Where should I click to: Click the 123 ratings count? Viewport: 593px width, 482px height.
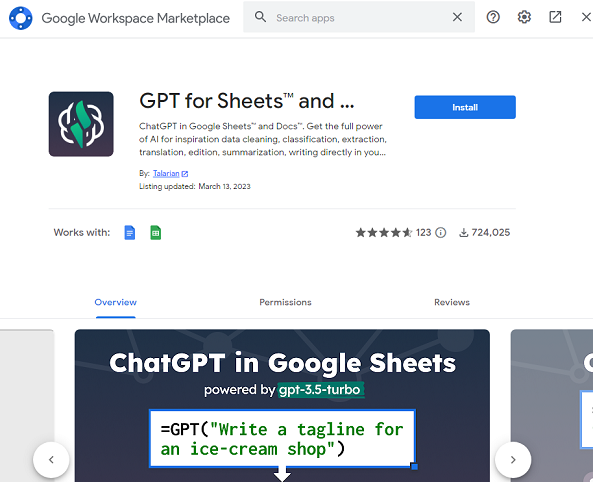tap(423, 232)
